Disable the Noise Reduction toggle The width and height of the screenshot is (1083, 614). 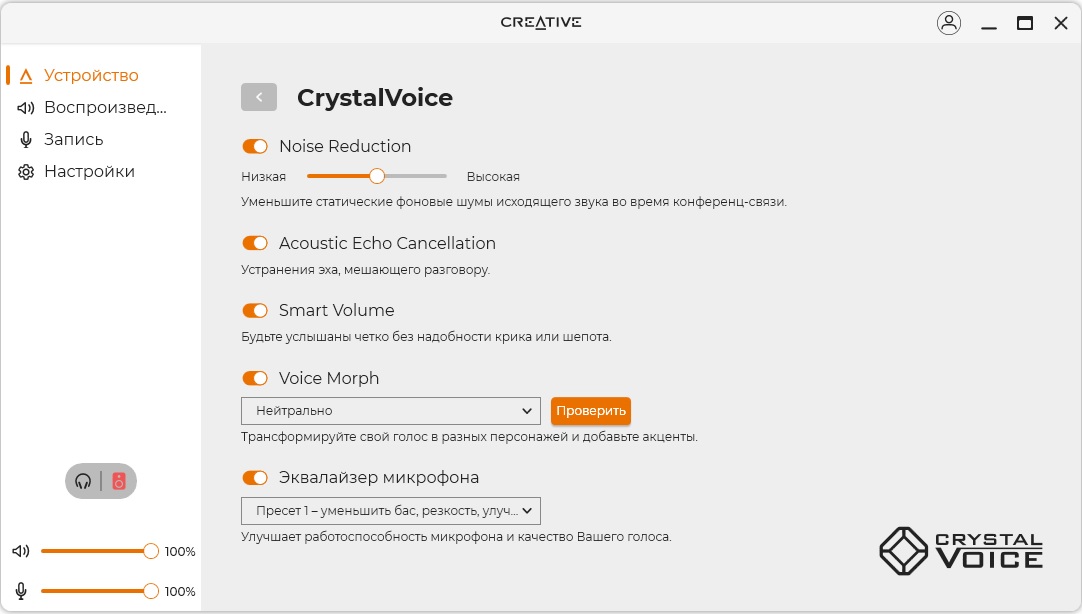click(x=255, y=146)
